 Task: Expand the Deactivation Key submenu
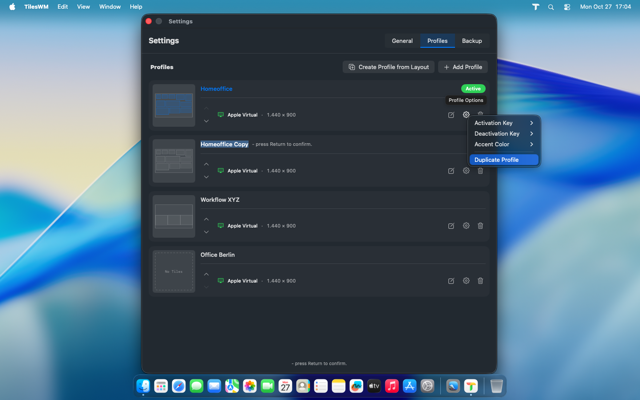point(504,134)
